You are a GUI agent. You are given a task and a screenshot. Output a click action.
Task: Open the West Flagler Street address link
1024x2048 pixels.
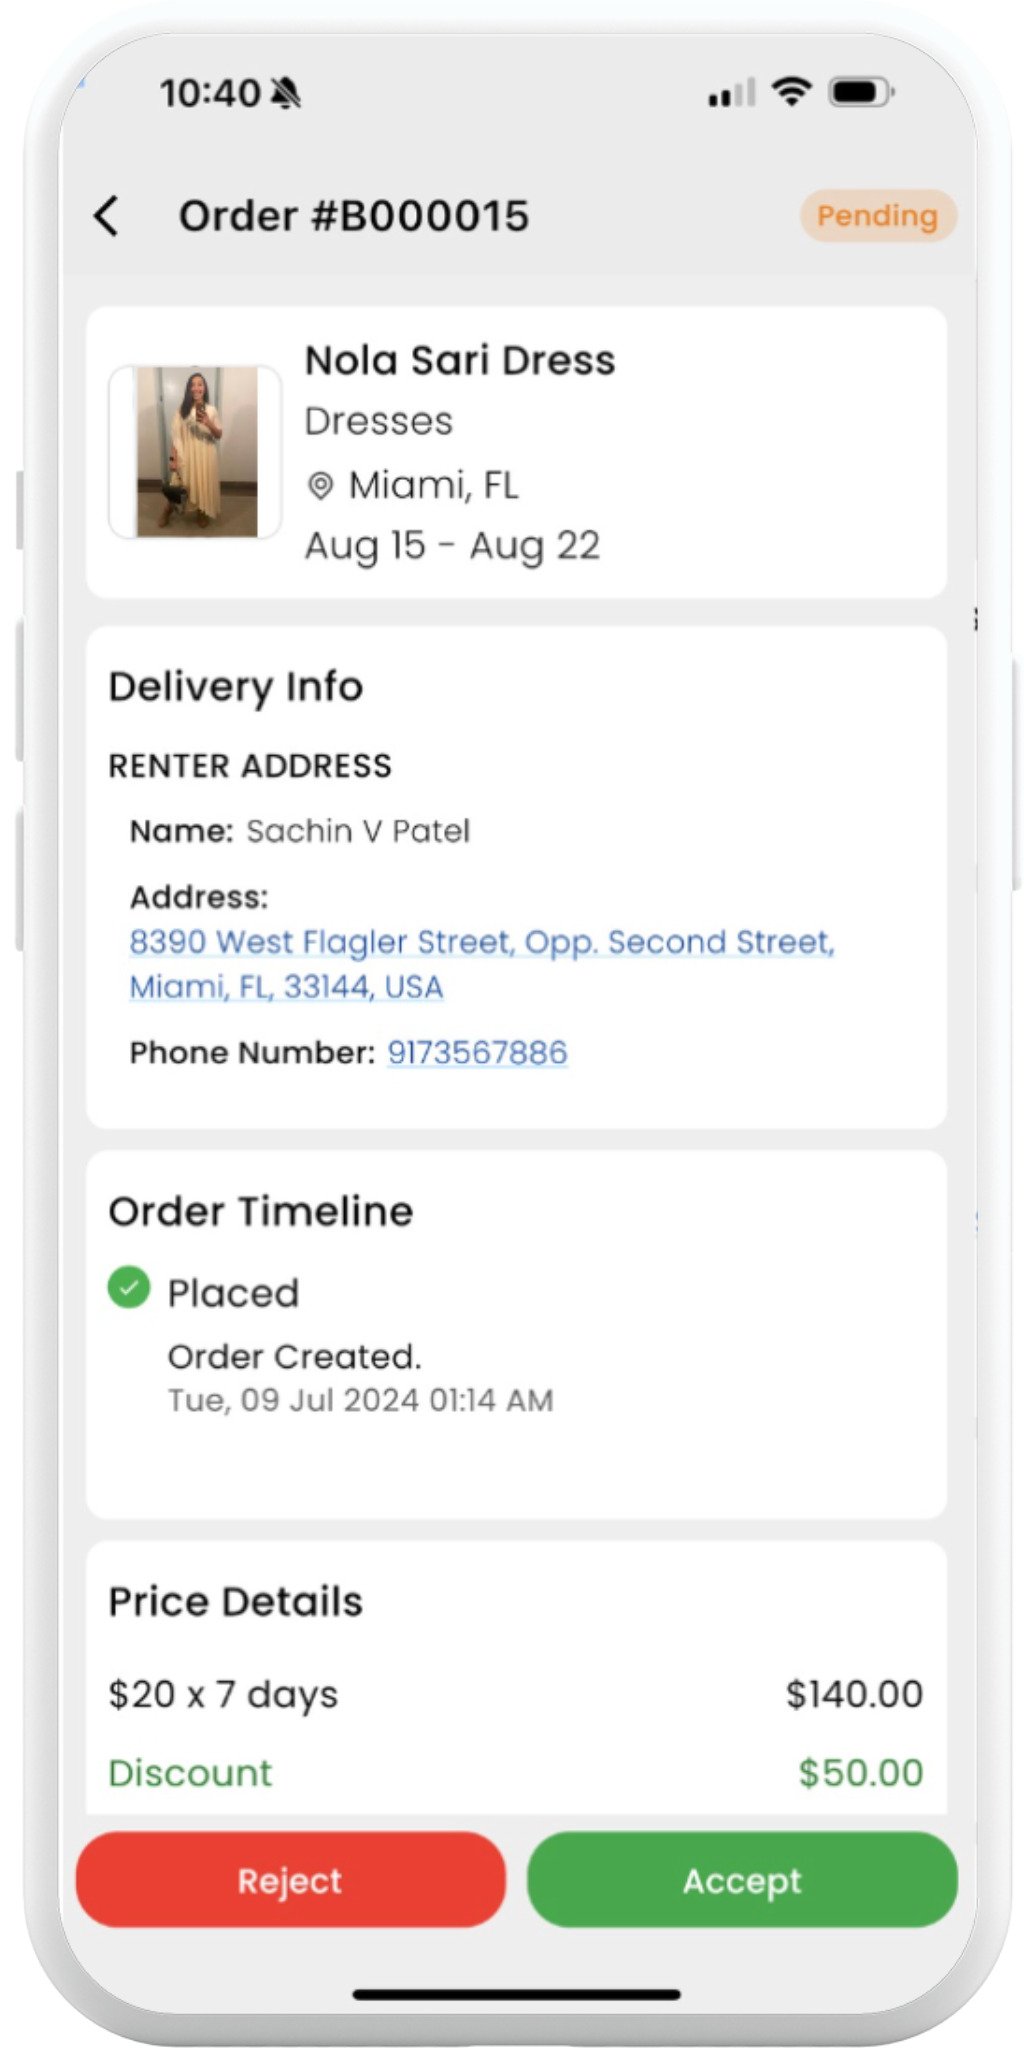(481, 964)
